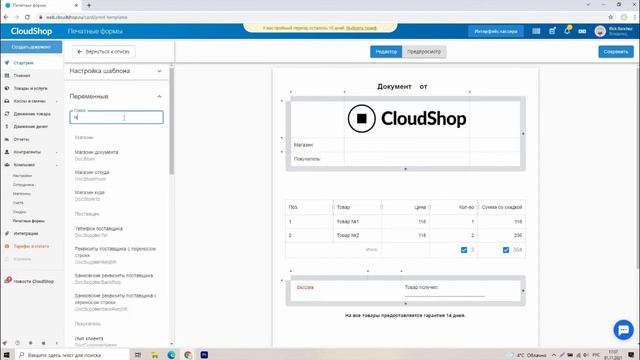Switch to the Редактор tab
The height and width of the screenshot is (360, 640).
(386, 52)
